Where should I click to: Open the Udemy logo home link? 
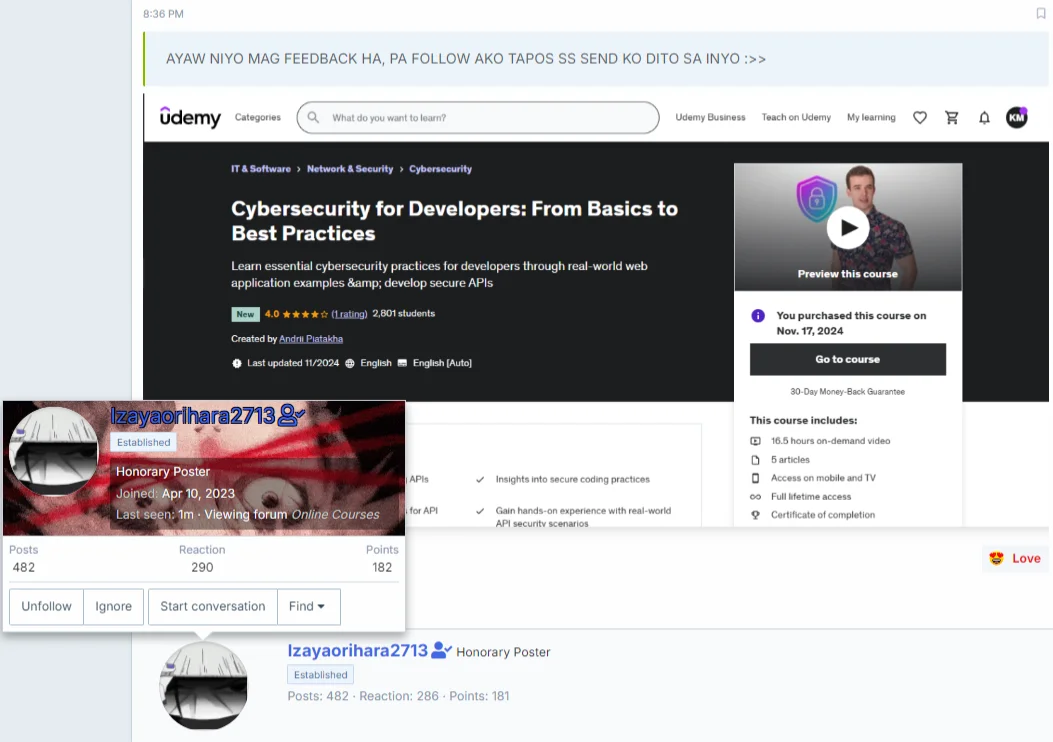(x=190, y=117)
